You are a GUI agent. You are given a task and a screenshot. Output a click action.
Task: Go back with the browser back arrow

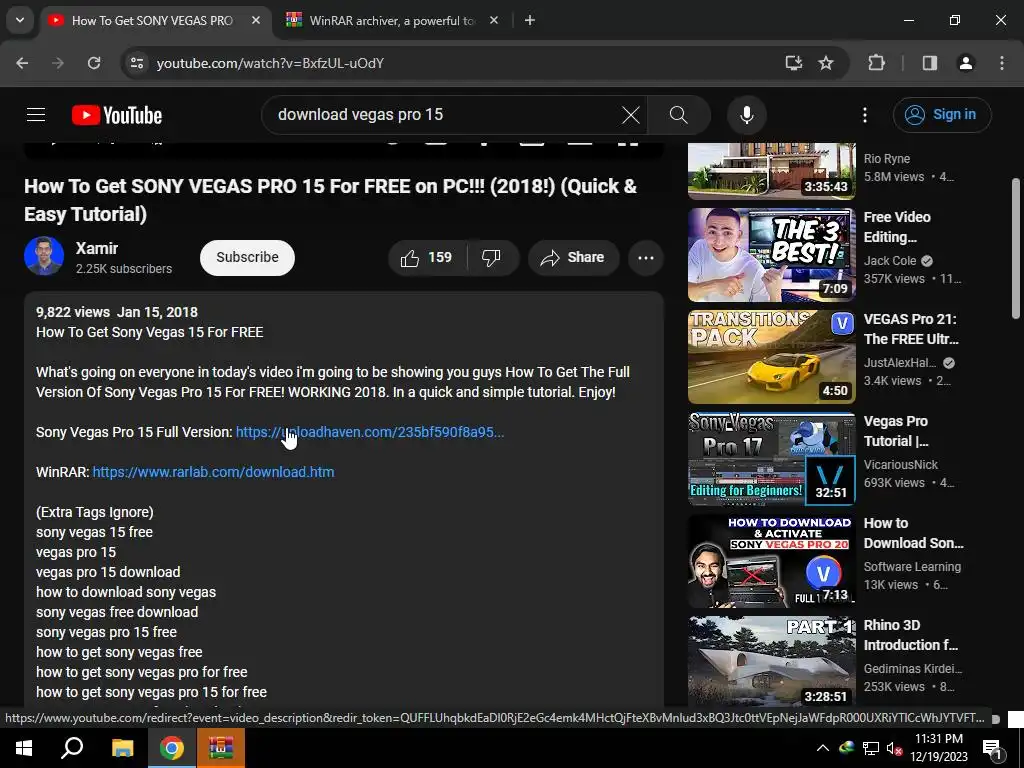pyautogui.click(x=22, y=63)
